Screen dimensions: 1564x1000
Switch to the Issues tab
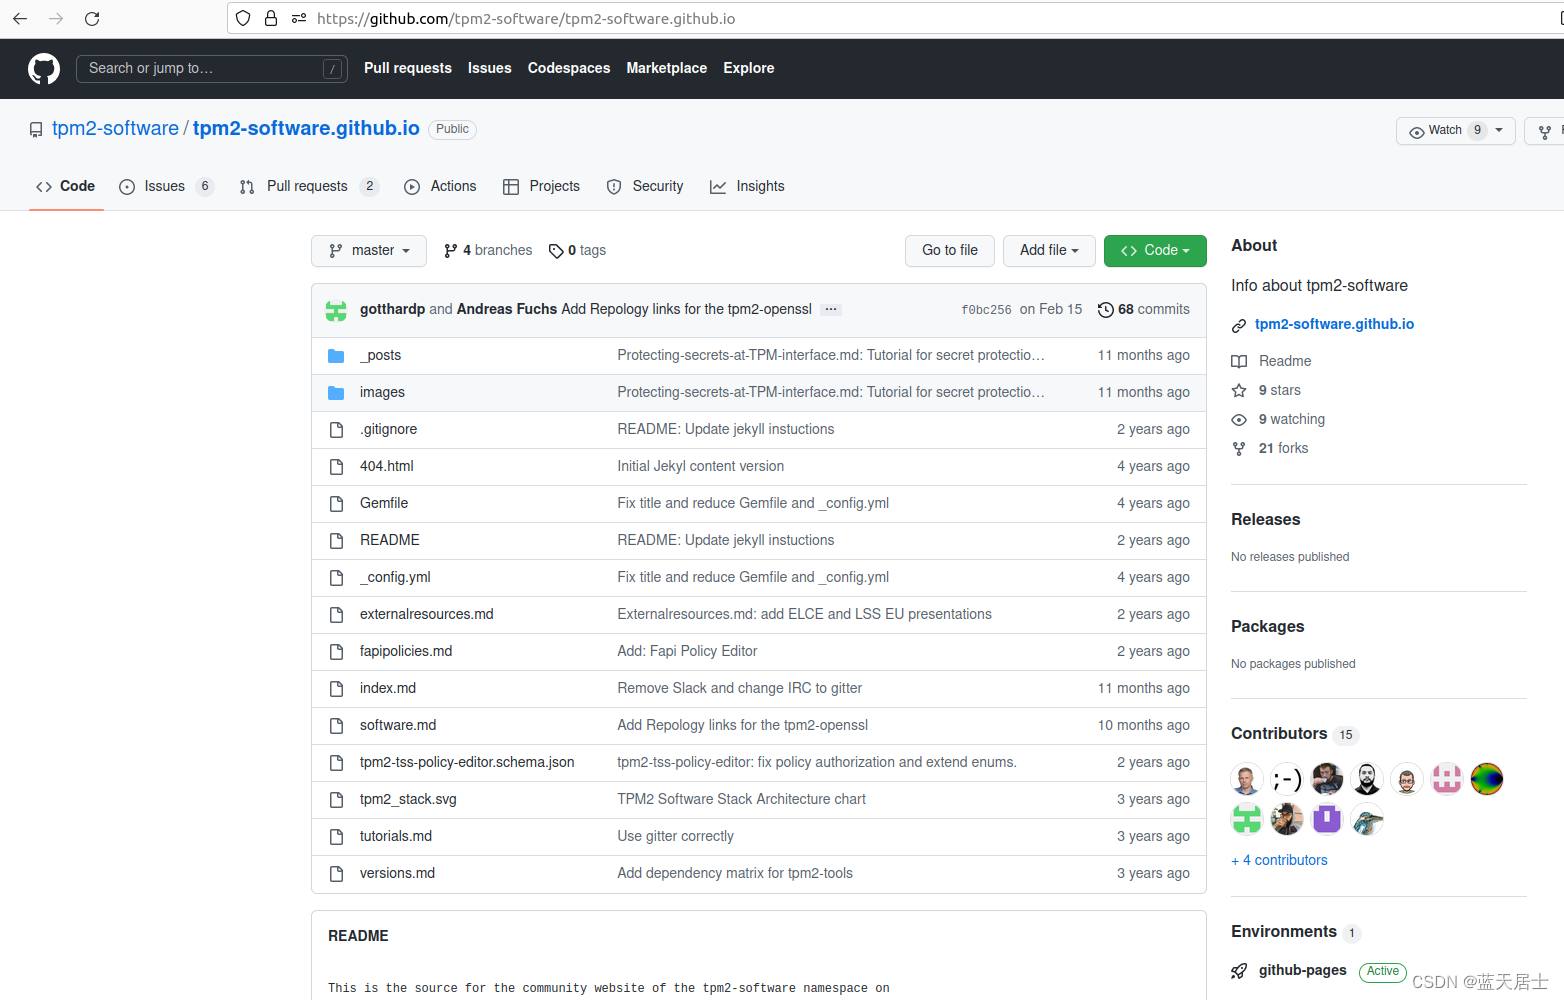(166, 187)
